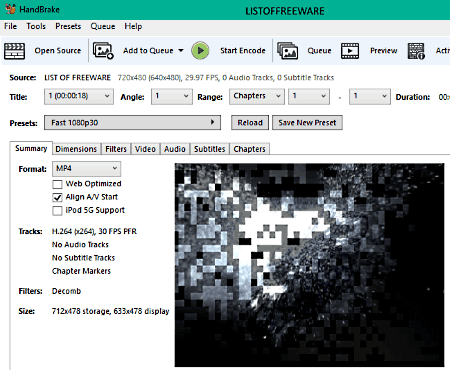Open the Queue menu
450x370 pixels.
[103, 26]
